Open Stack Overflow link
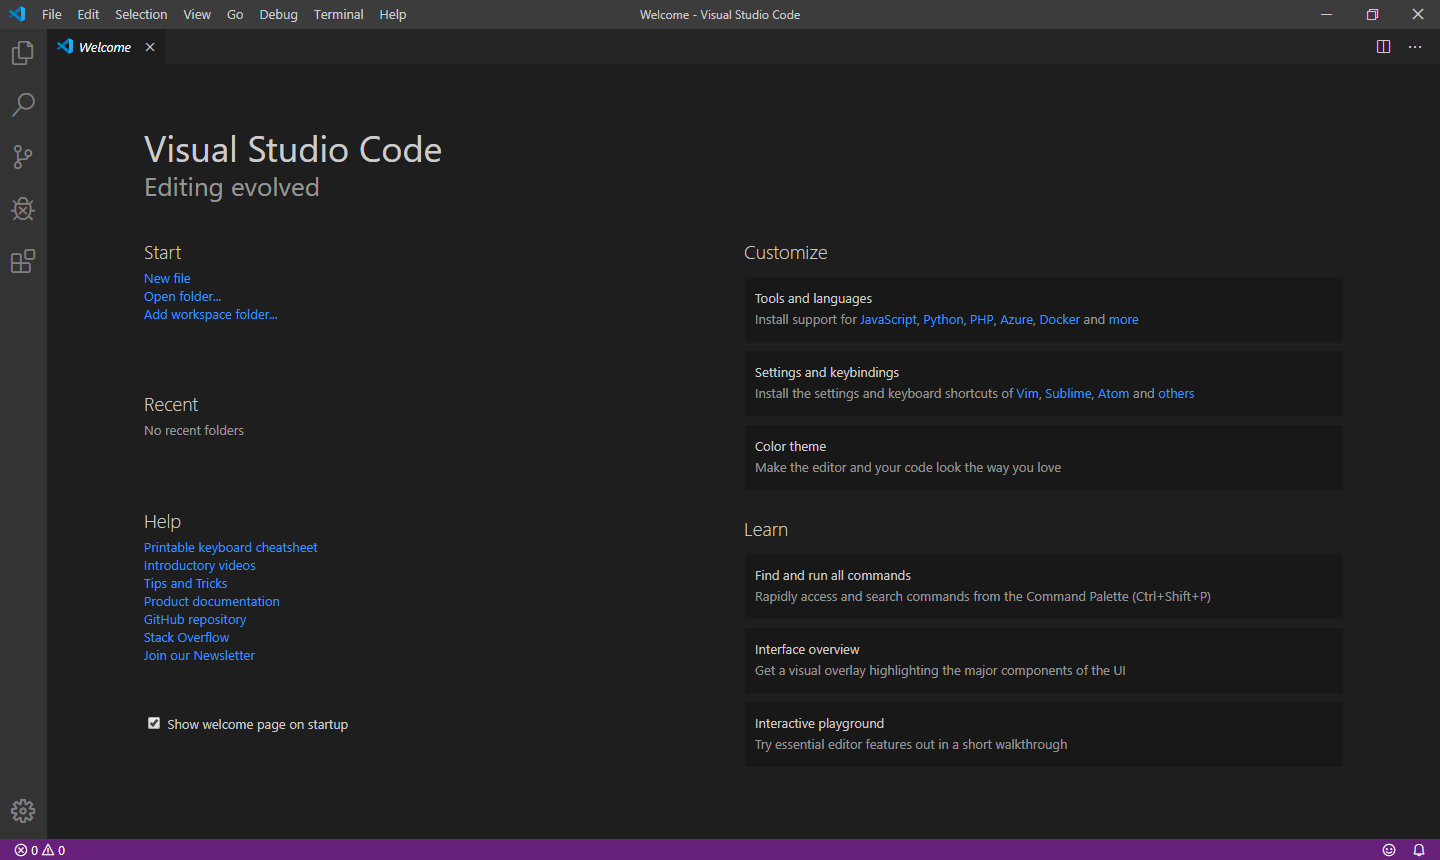 (186, 637)
